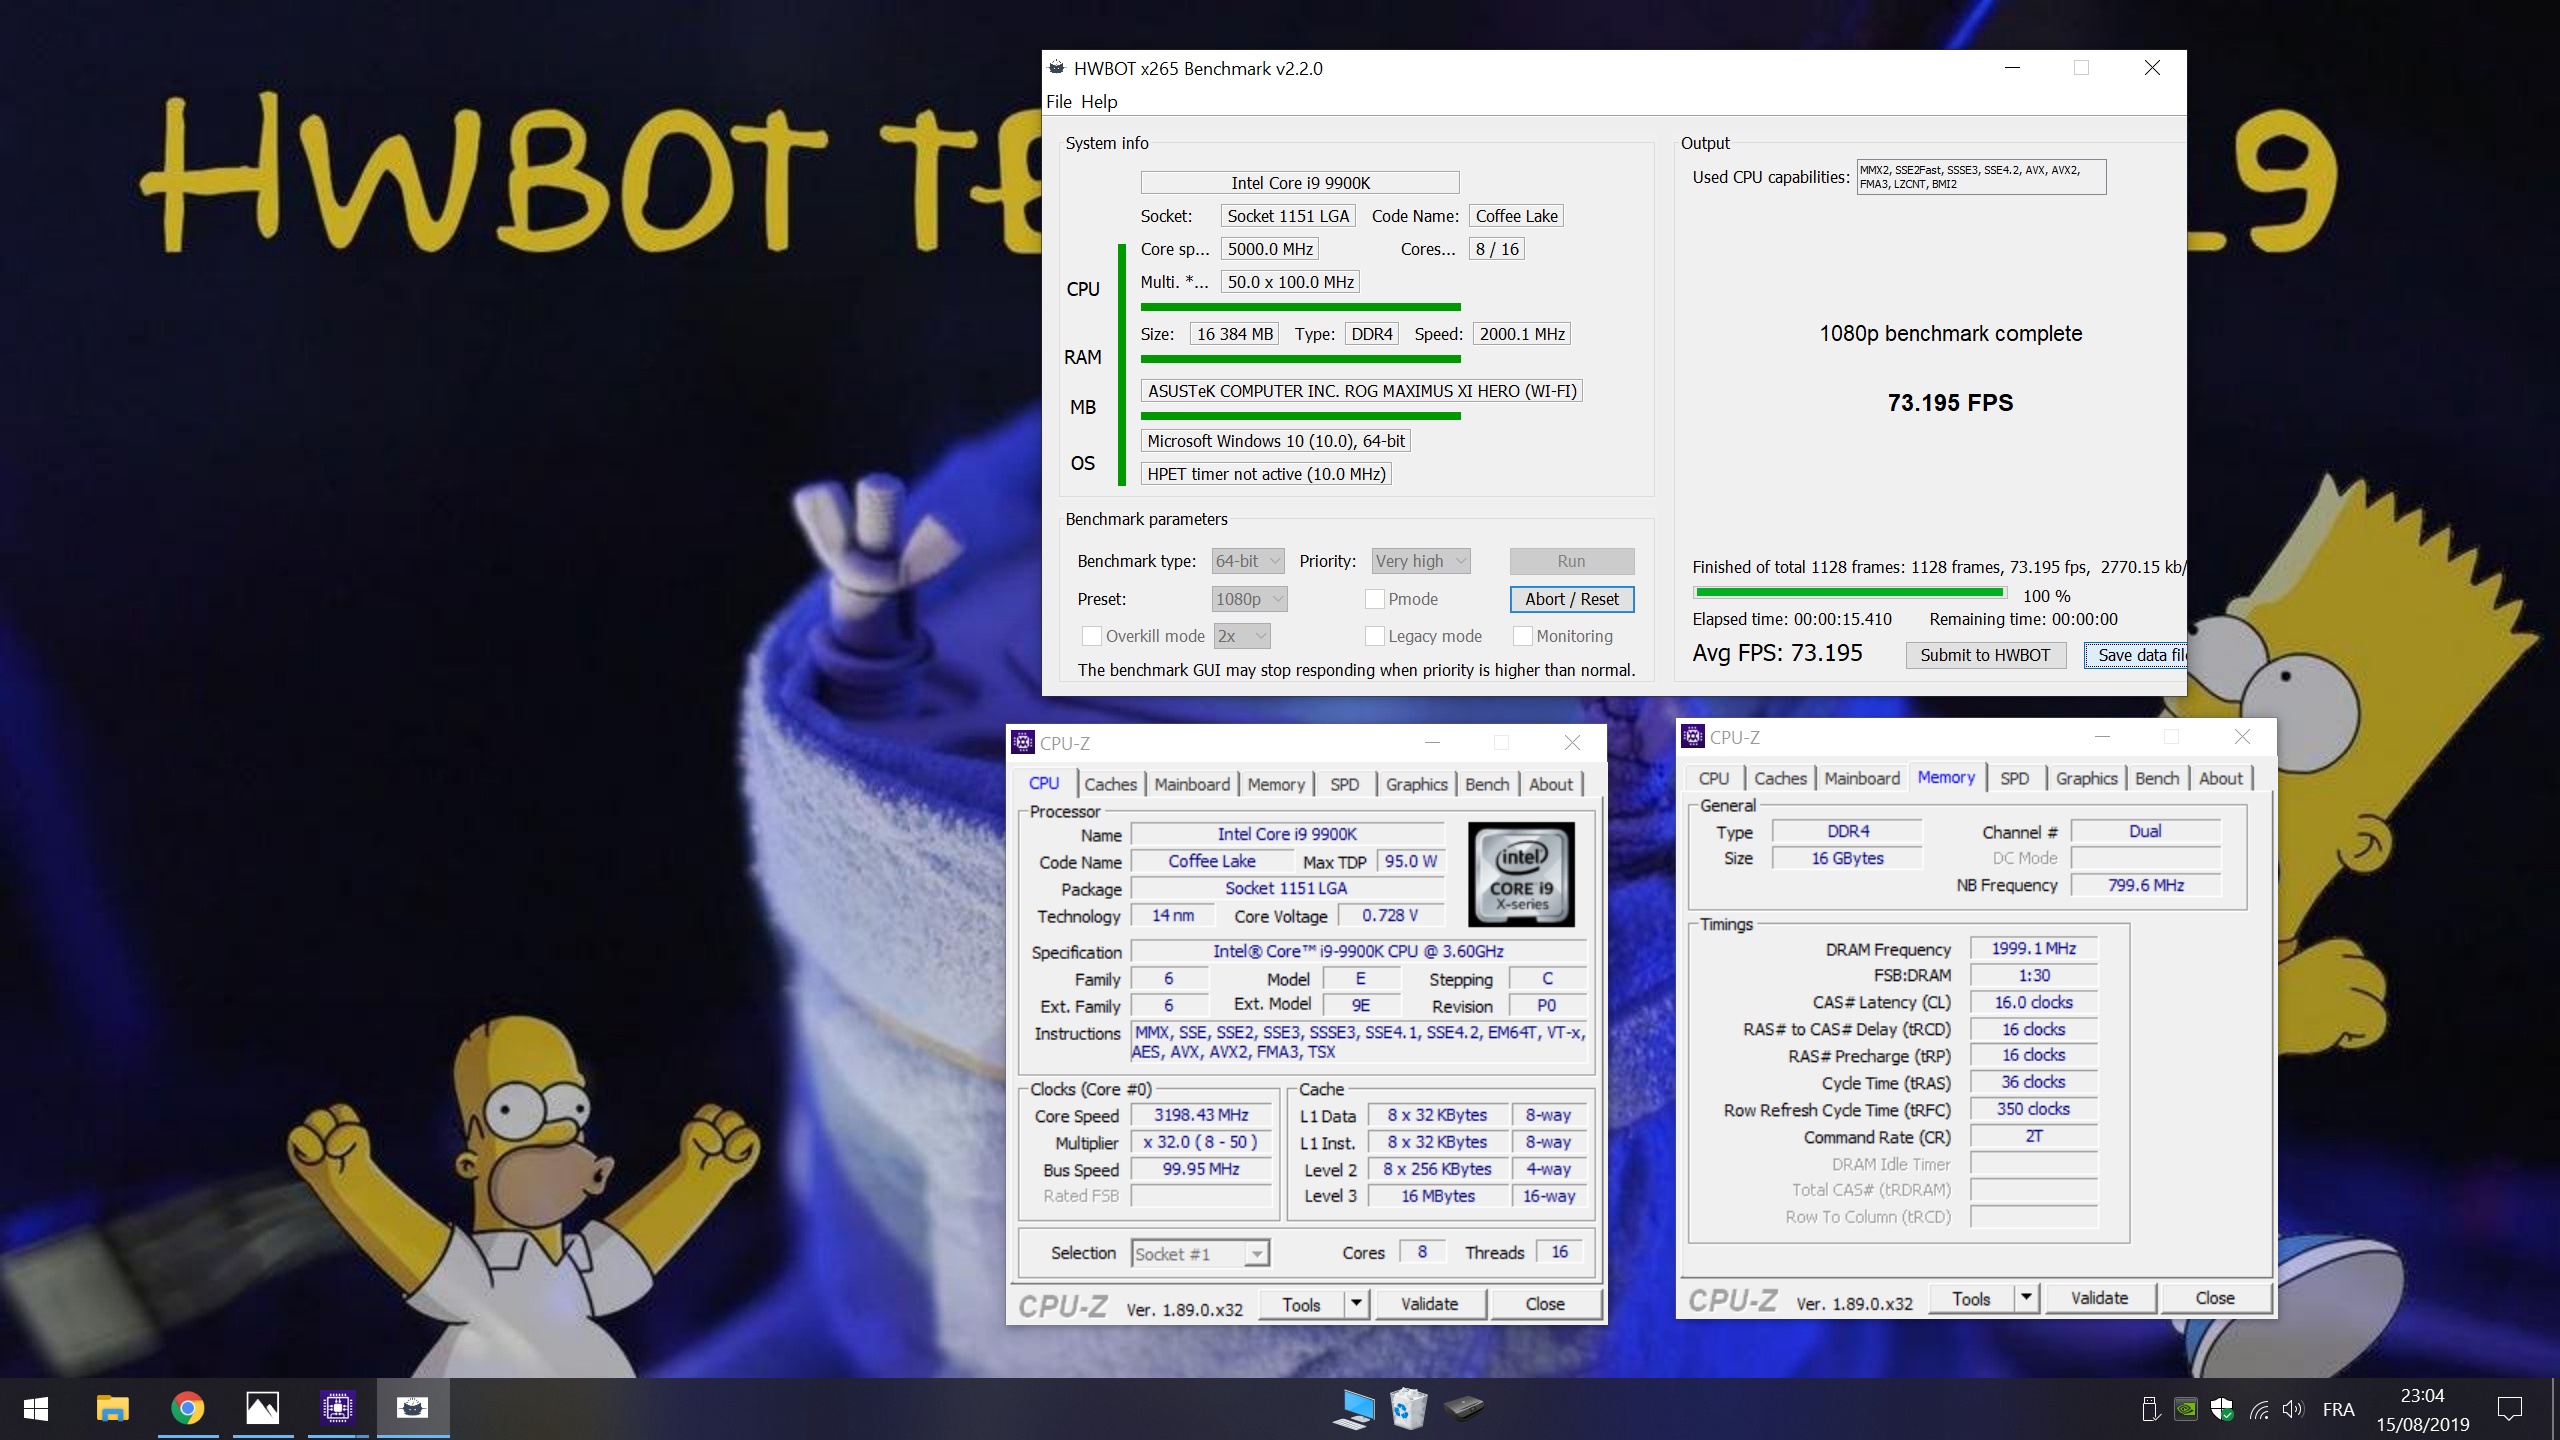Image resolution: width=2560 pixels, height=1440 pixels.
Task: Click Tools button in left CPU-Z
Action: pos(1301,1304)
